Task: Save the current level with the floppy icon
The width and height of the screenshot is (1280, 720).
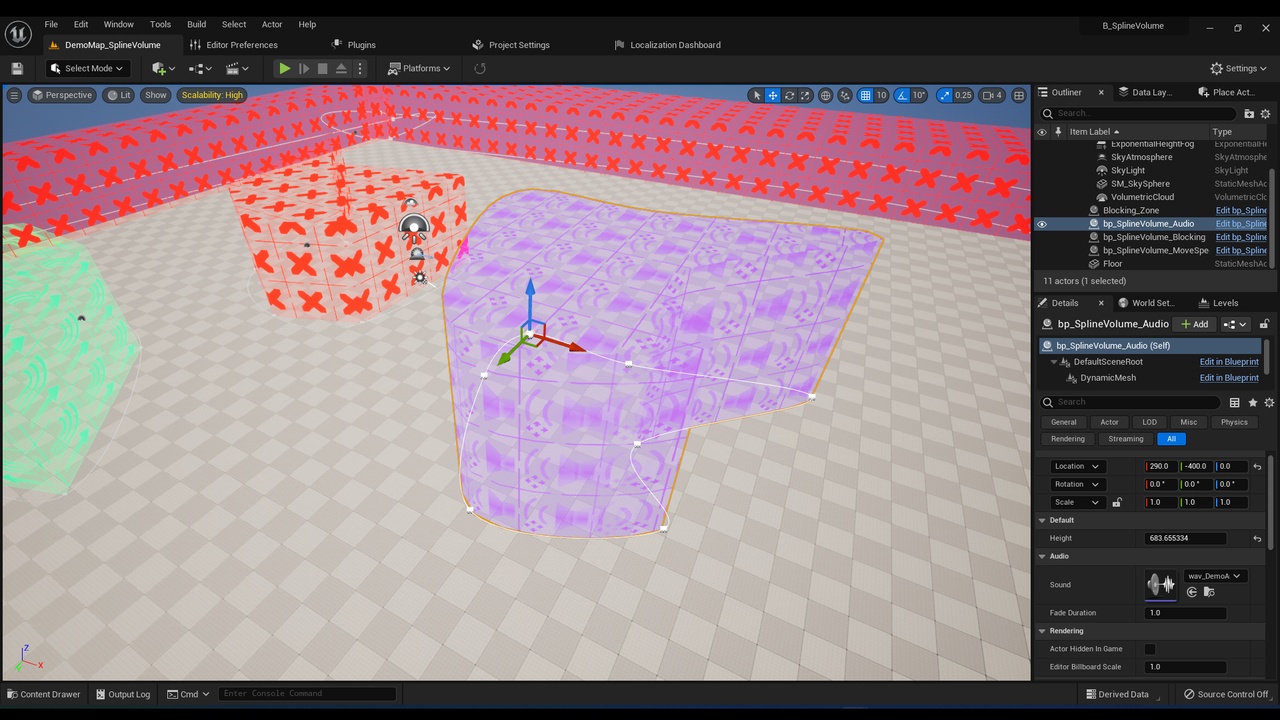Action: pos(17,68)
